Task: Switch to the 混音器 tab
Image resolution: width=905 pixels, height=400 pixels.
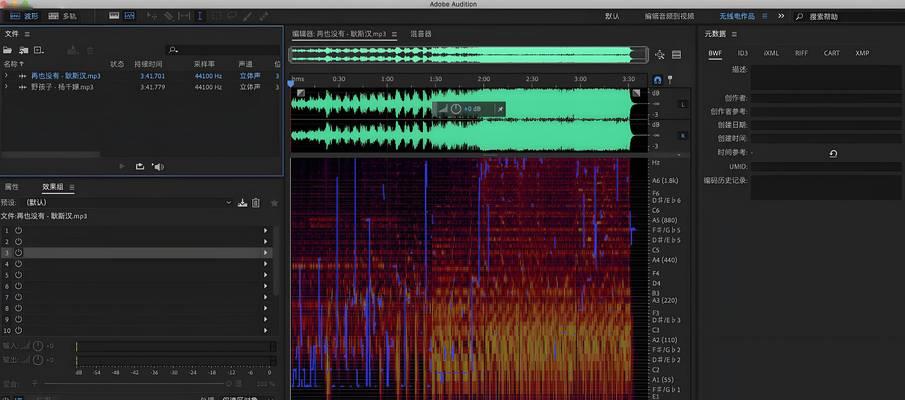Action: click(x=421, y=34)
